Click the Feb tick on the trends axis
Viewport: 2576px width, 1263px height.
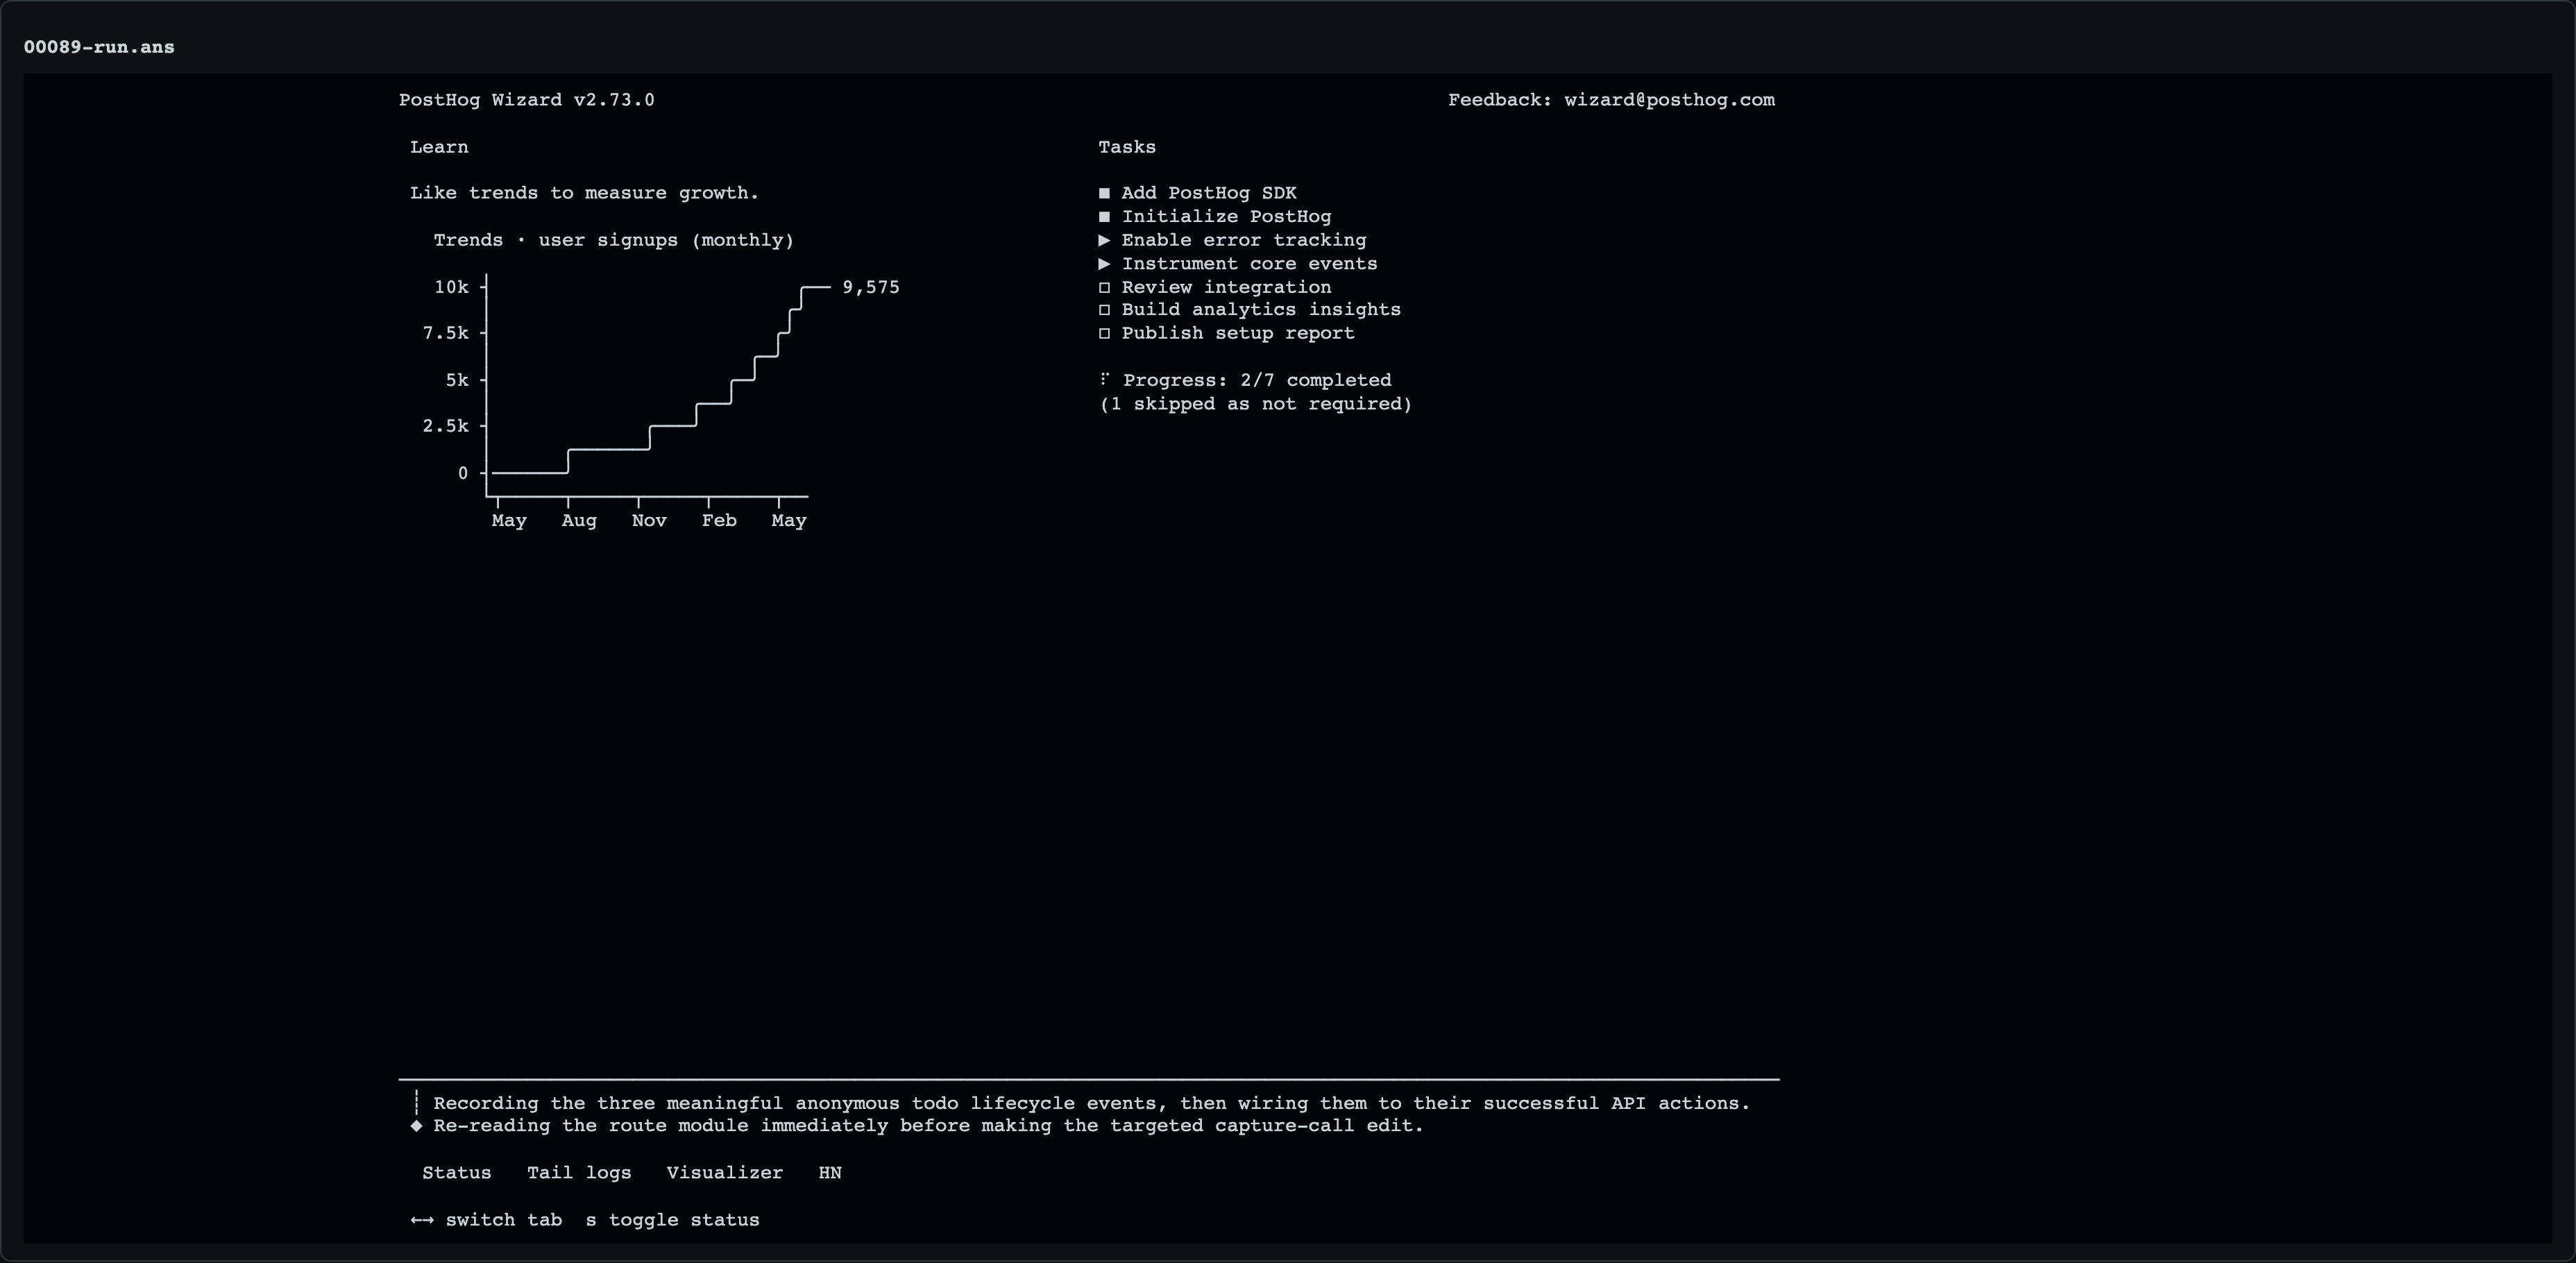pos(719,520)
